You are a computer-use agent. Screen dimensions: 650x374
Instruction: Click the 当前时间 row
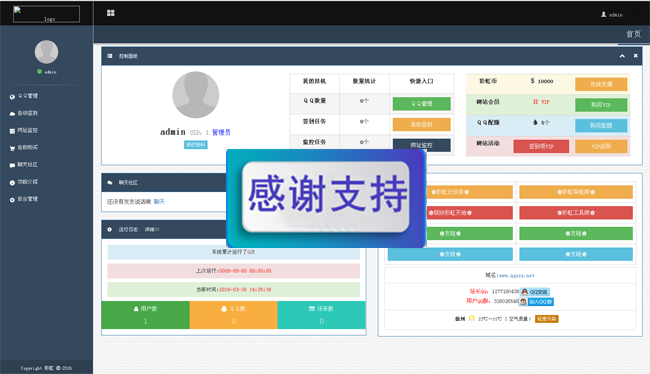(233, 289)
